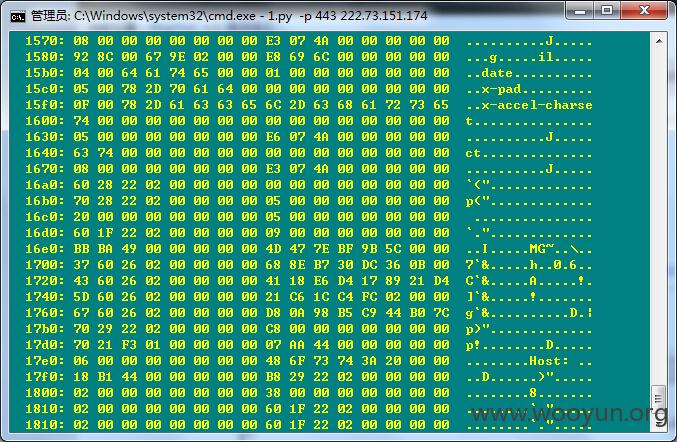Click the offset '1760:'
The width and height of the screenshot is (677, 442).
coord(44,313)
